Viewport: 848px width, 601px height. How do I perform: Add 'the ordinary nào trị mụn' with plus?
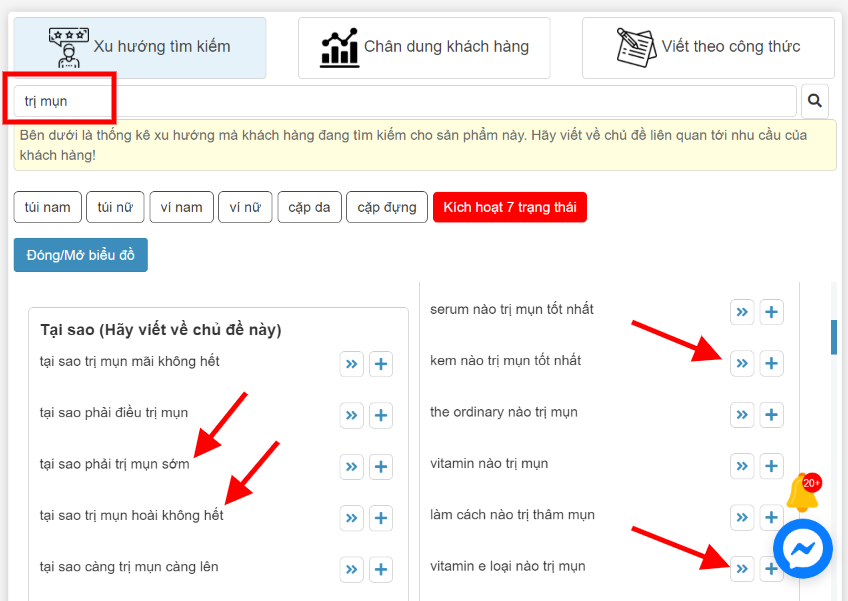point(771,415)
